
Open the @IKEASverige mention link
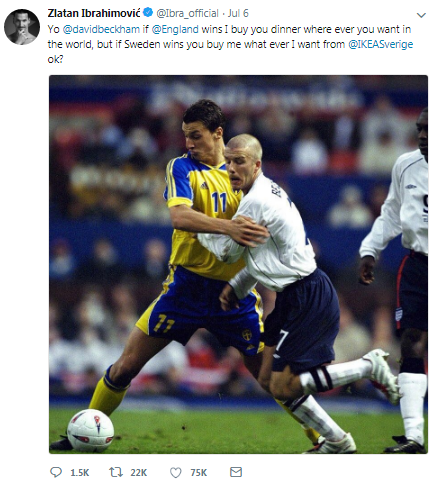(381, 44)
